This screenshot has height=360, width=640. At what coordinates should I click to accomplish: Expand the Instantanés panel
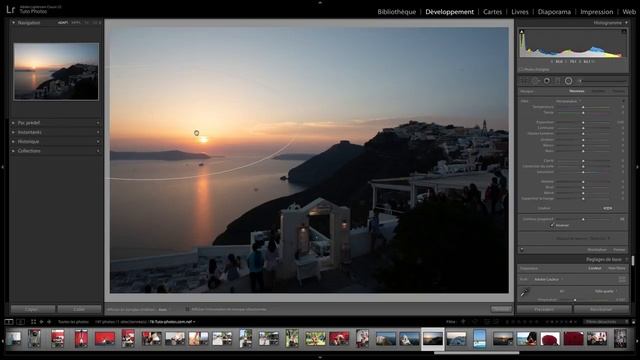coord(13,132)
